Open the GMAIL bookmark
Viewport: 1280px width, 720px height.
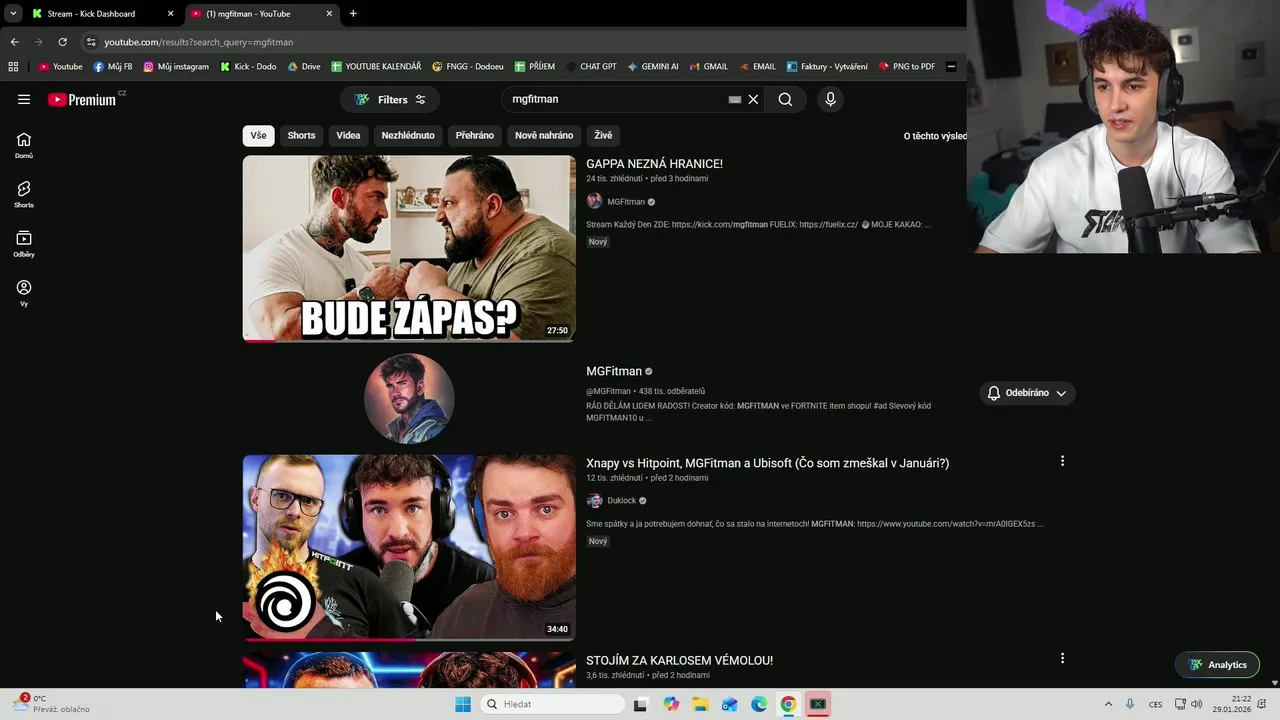click(708, 66)
